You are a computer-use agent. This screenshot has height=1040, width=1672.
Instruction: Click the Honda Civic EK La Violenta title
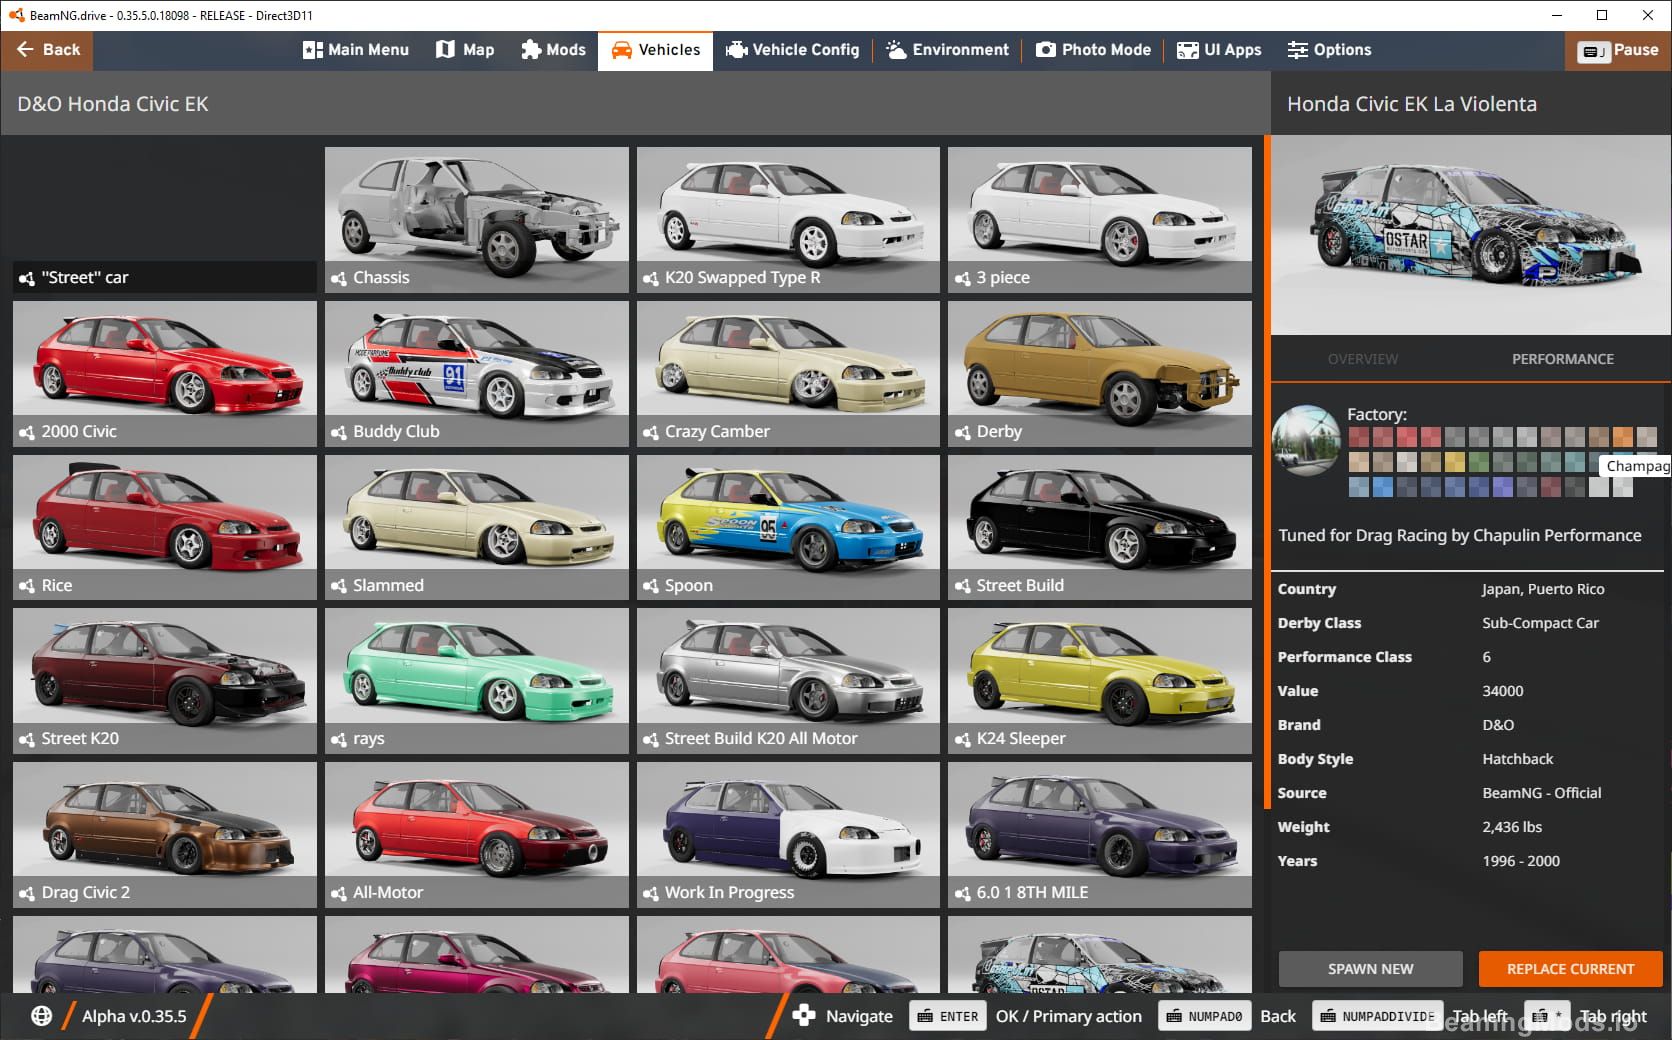[x=1411, y=104]
